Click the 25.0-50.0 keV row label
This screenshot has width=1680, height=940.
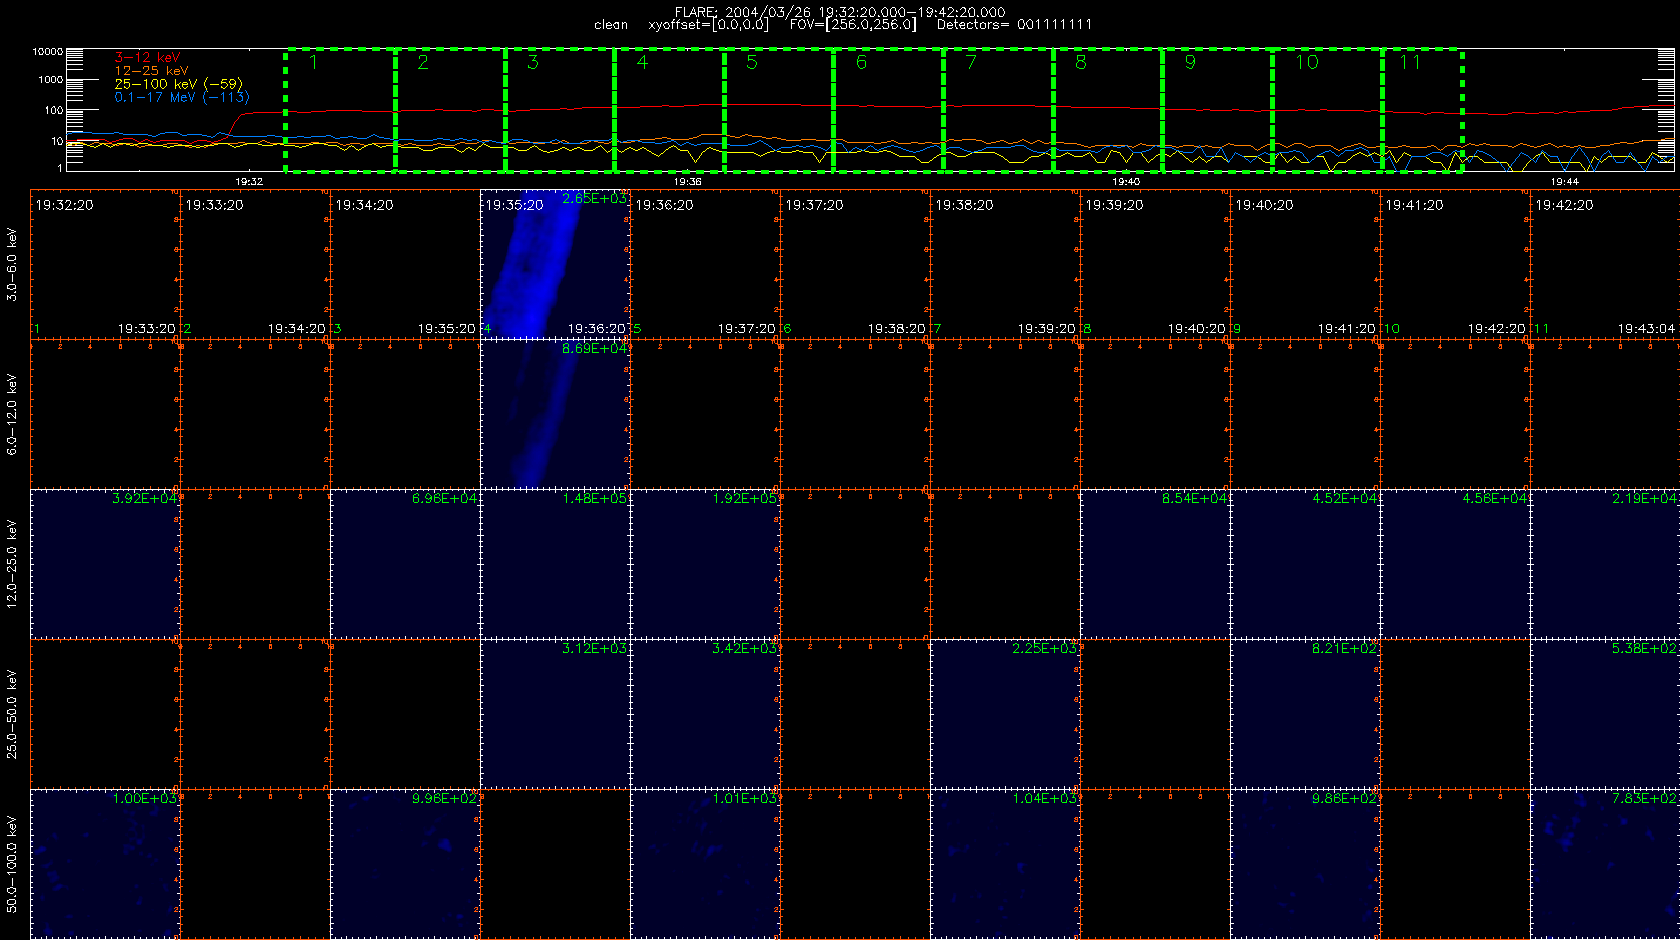(x=12, y=714)
